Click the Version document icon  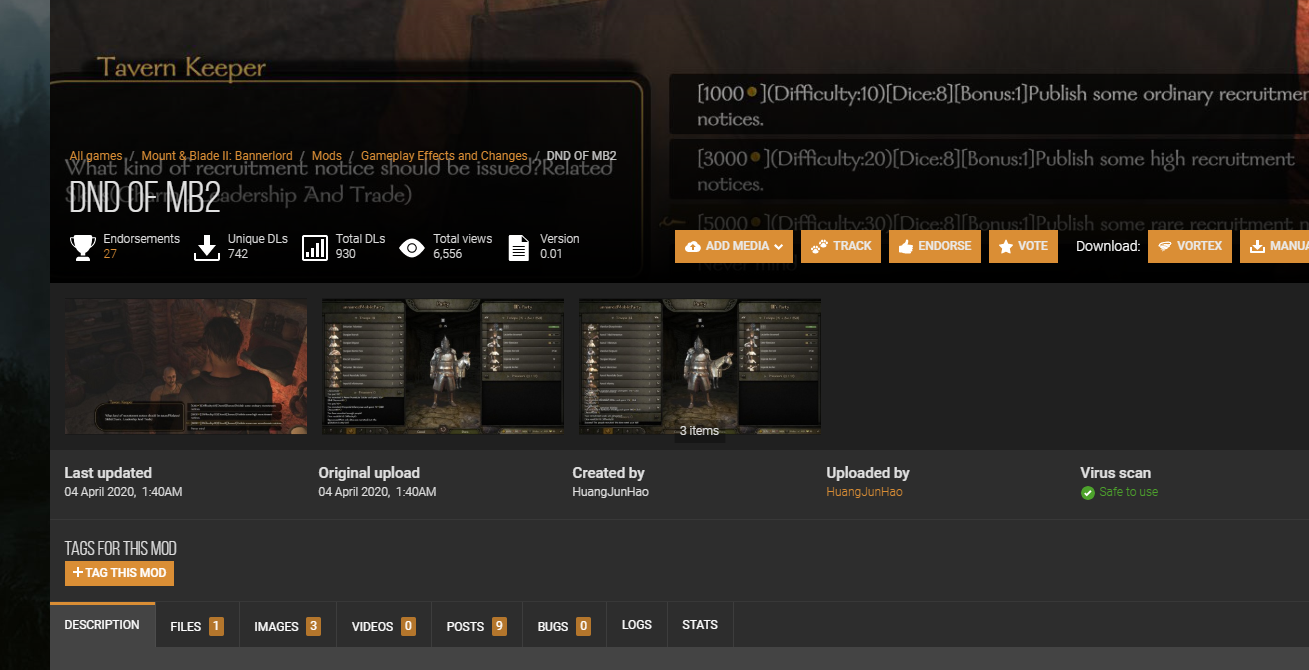click(x=518, y=247)
